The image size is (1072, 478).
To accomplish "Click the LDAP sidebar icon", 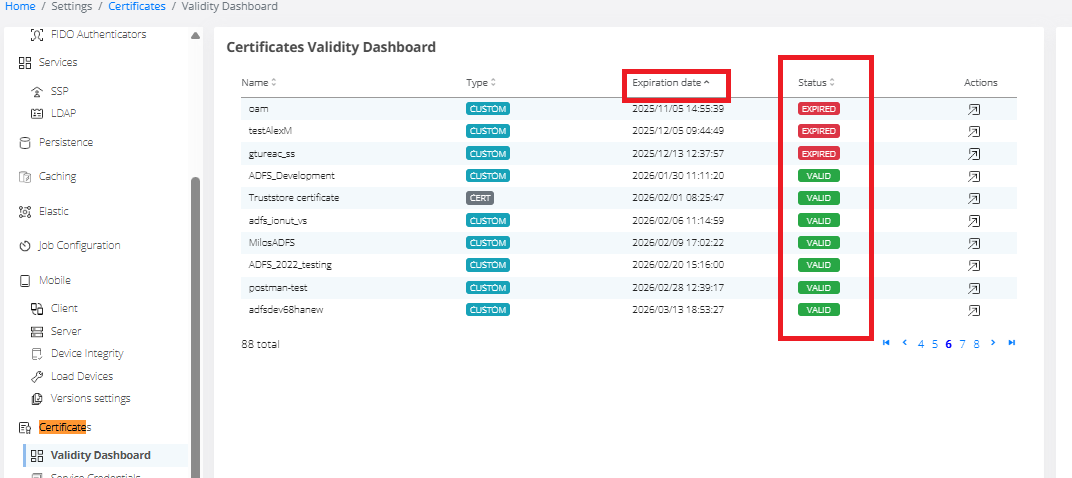I will tap(38, 114).
